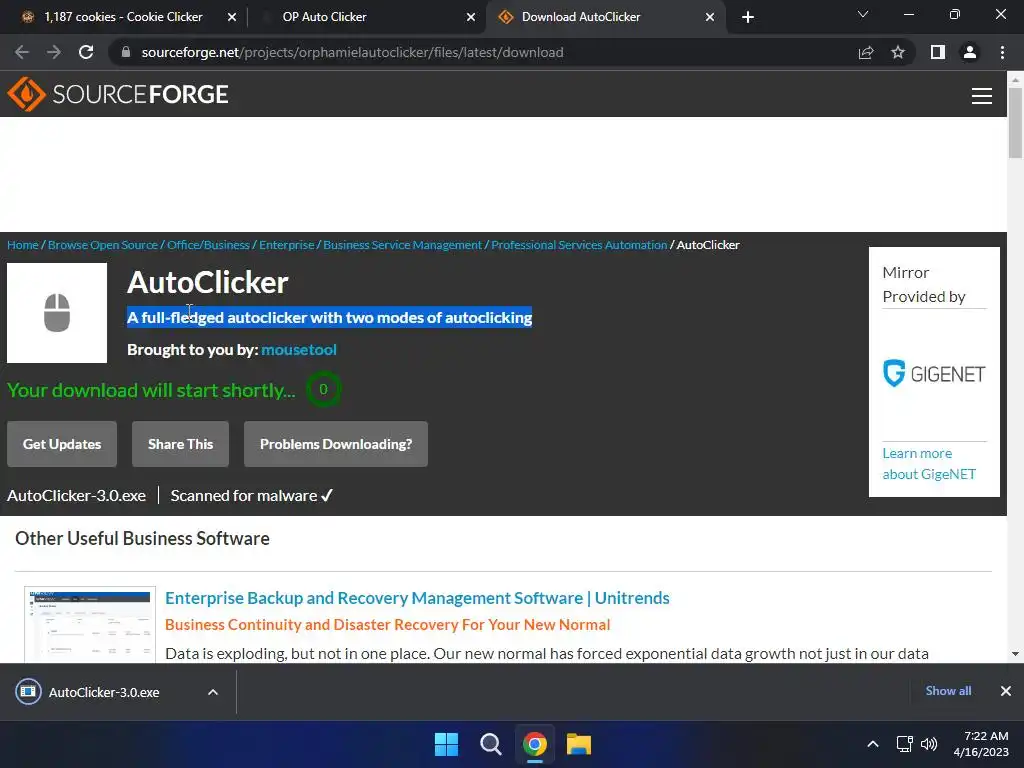Reload the current page
This screenshot has height=768, width=1024.
pyautogui.click(x=86, y=52)
